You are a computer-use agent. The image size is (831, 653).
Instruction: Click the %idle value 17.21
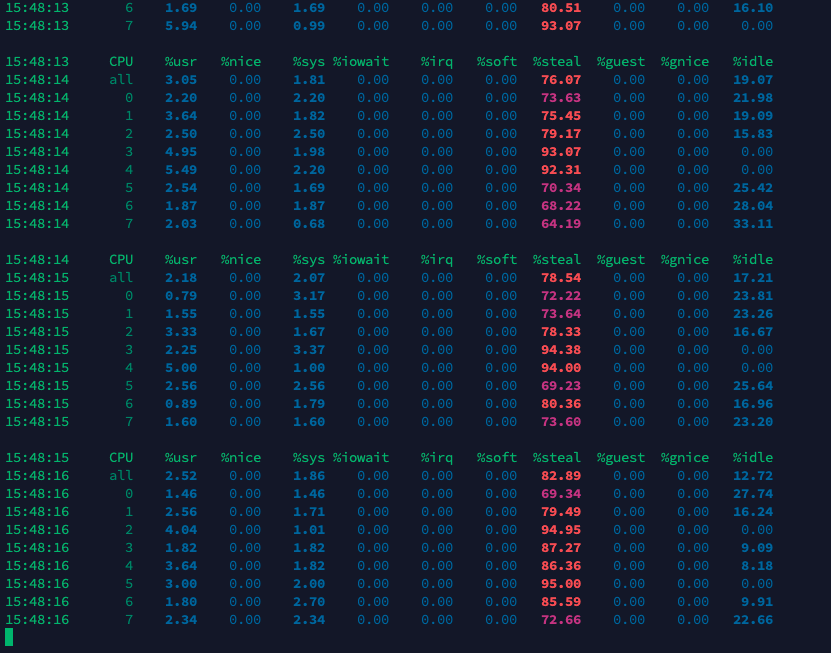pos(753,278)
